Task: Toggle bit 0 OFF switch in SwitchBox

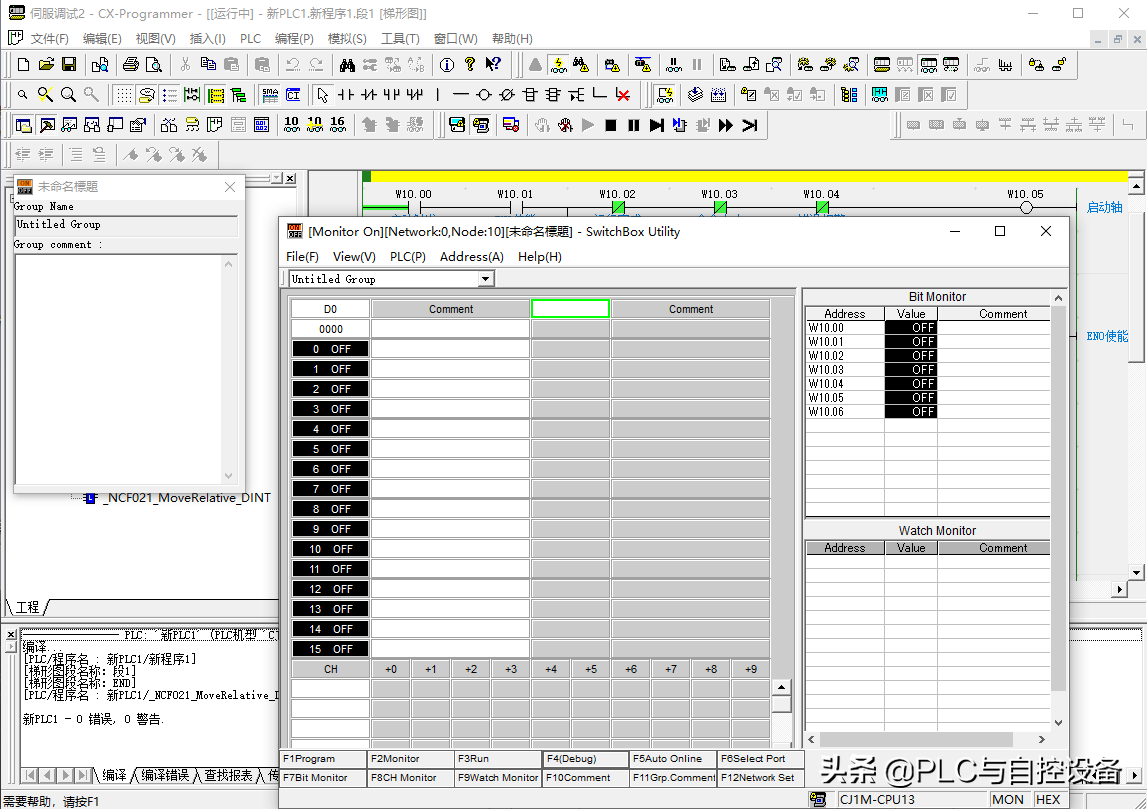Action: [331, 349]
